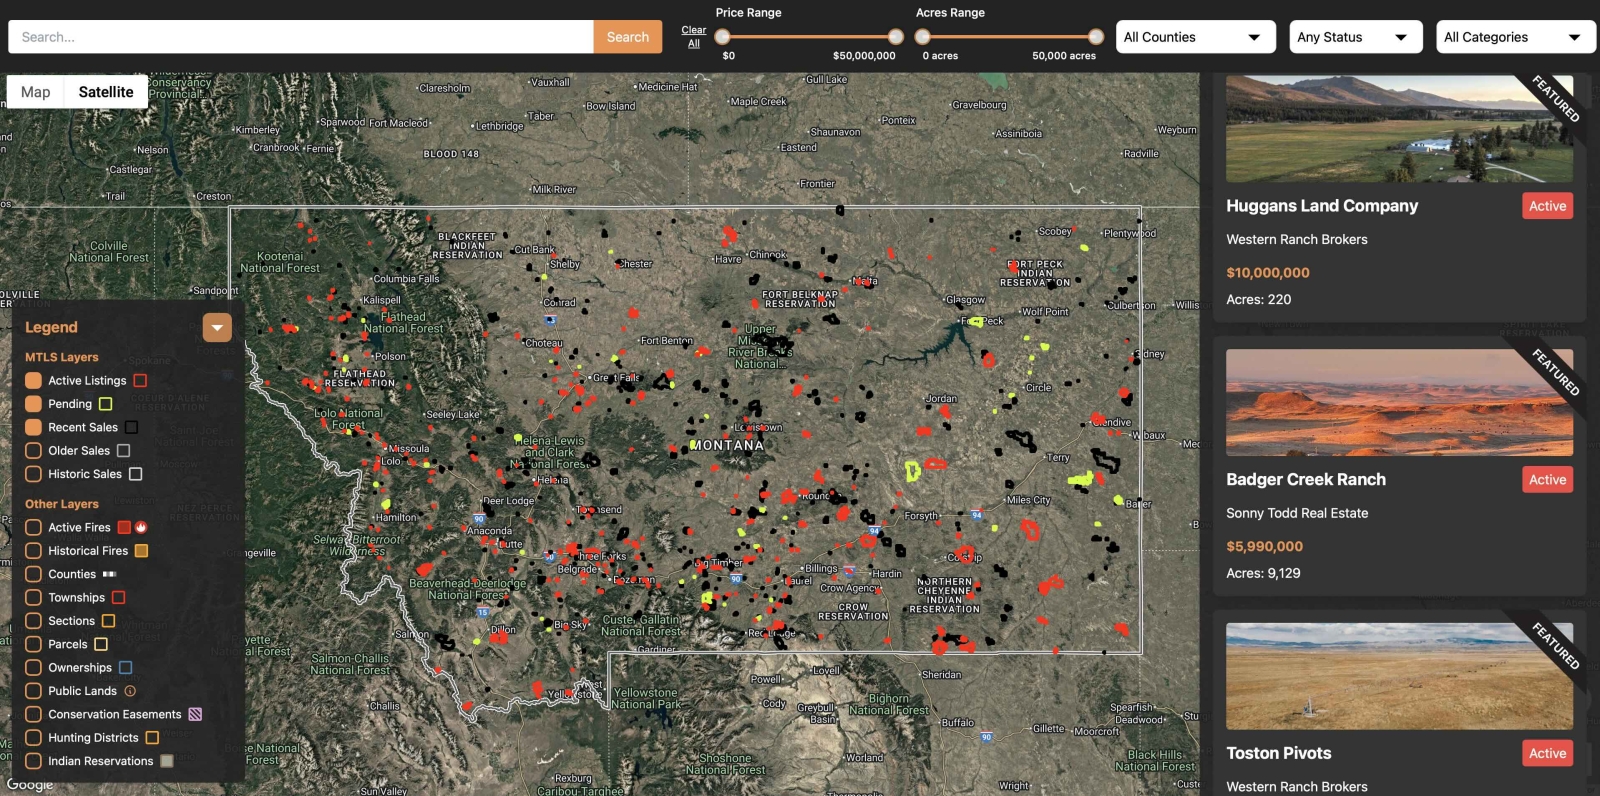Click the red square swatch beside Active Fires
Image resolution: width=1600 pixels, height=796 pixels.
(x=124, y=527)
